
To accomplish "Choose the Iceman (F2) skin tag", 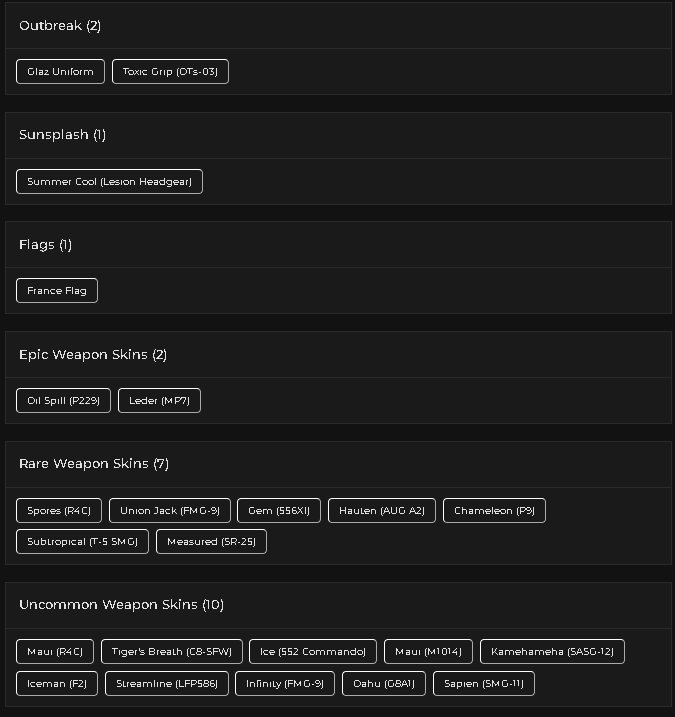I will pos(57,684).
